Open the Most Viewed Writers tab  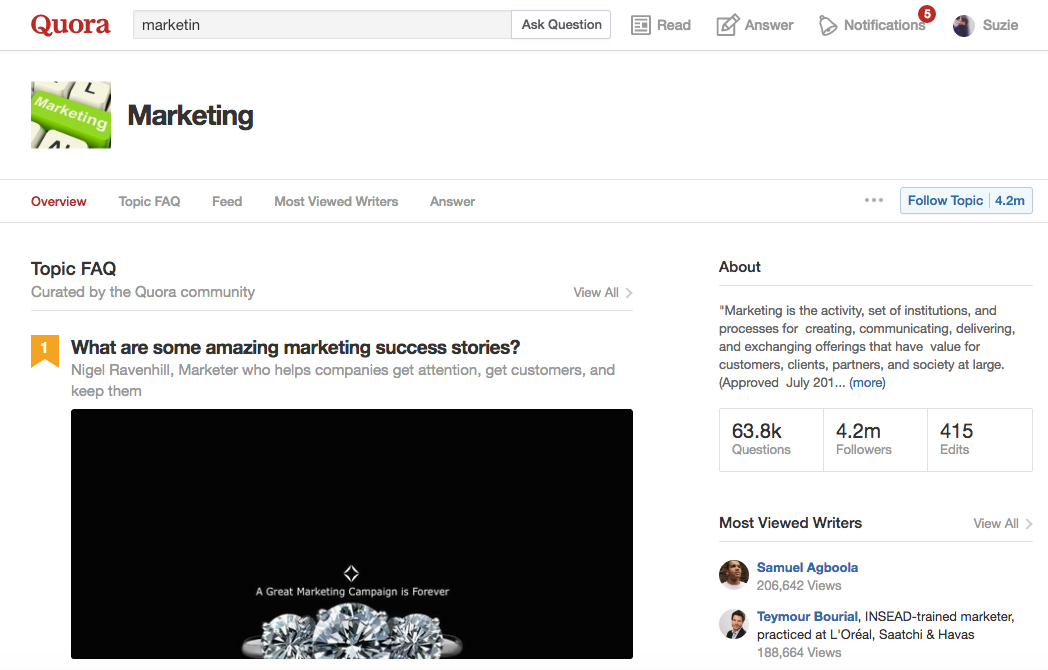tap(336, 201)
